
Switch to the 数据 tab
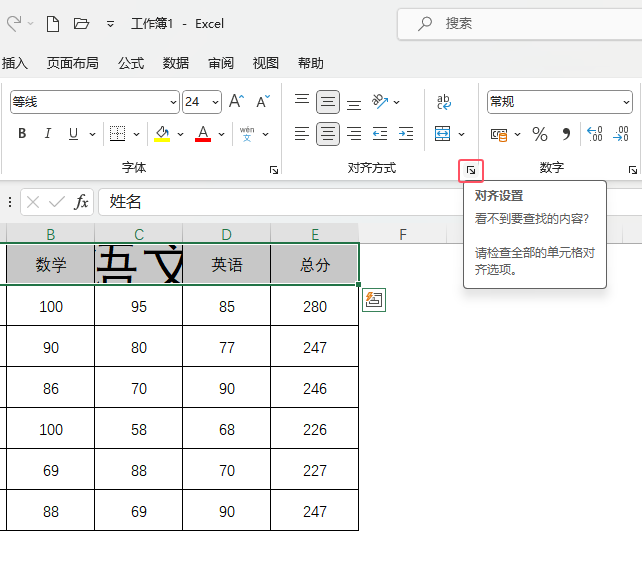[176, 63]
